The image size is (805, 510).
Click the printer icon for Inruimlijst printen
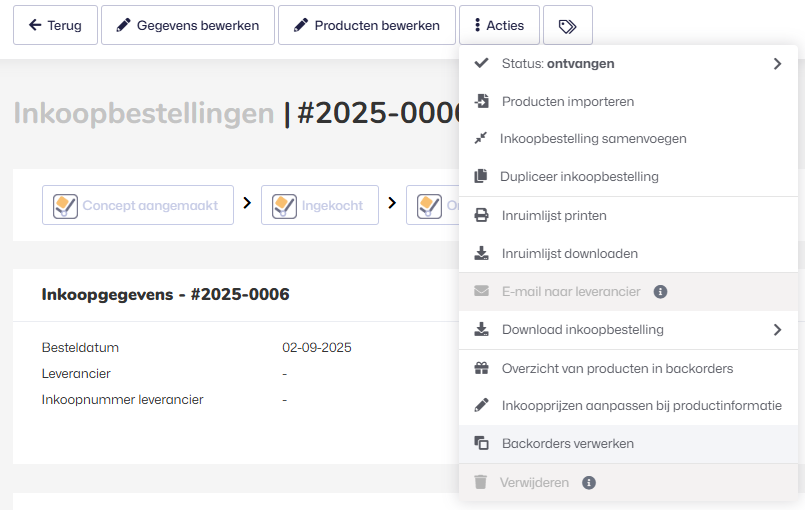pos(481,215)
